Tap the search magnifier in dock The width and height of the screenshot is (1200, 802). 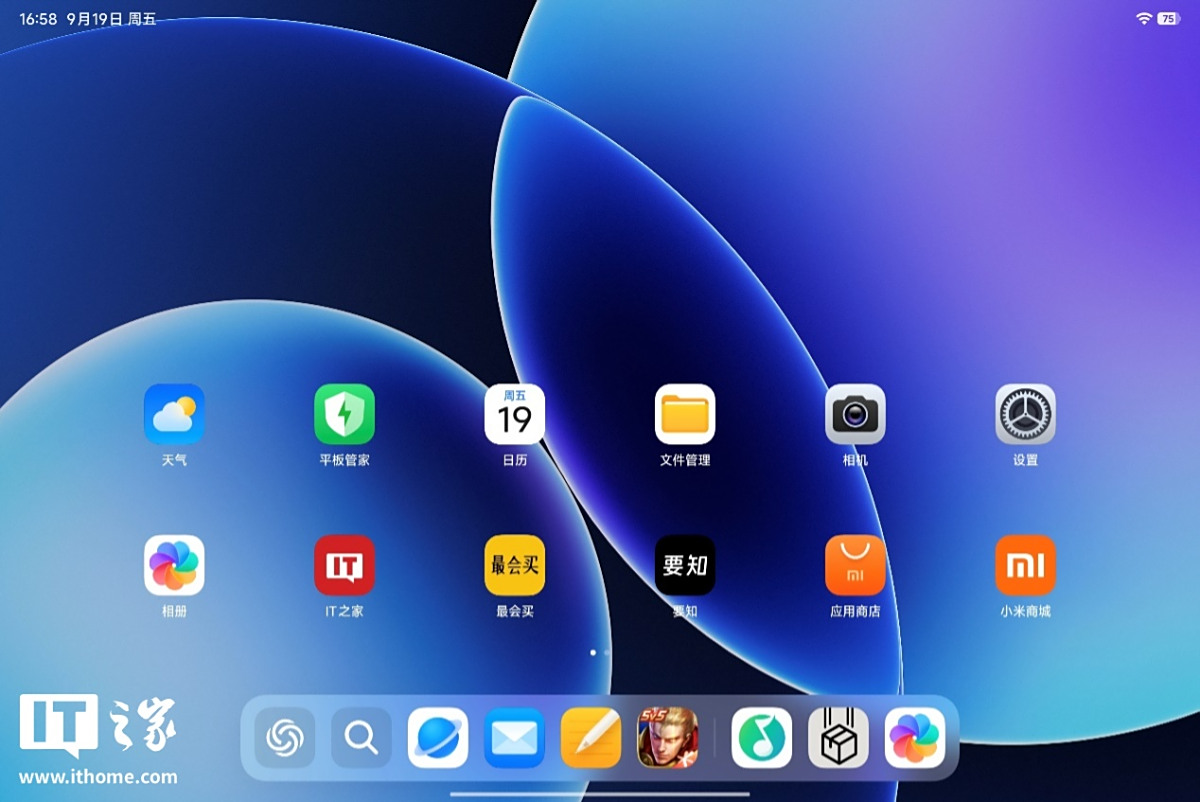pyautogui.click(x=361, y=738)
